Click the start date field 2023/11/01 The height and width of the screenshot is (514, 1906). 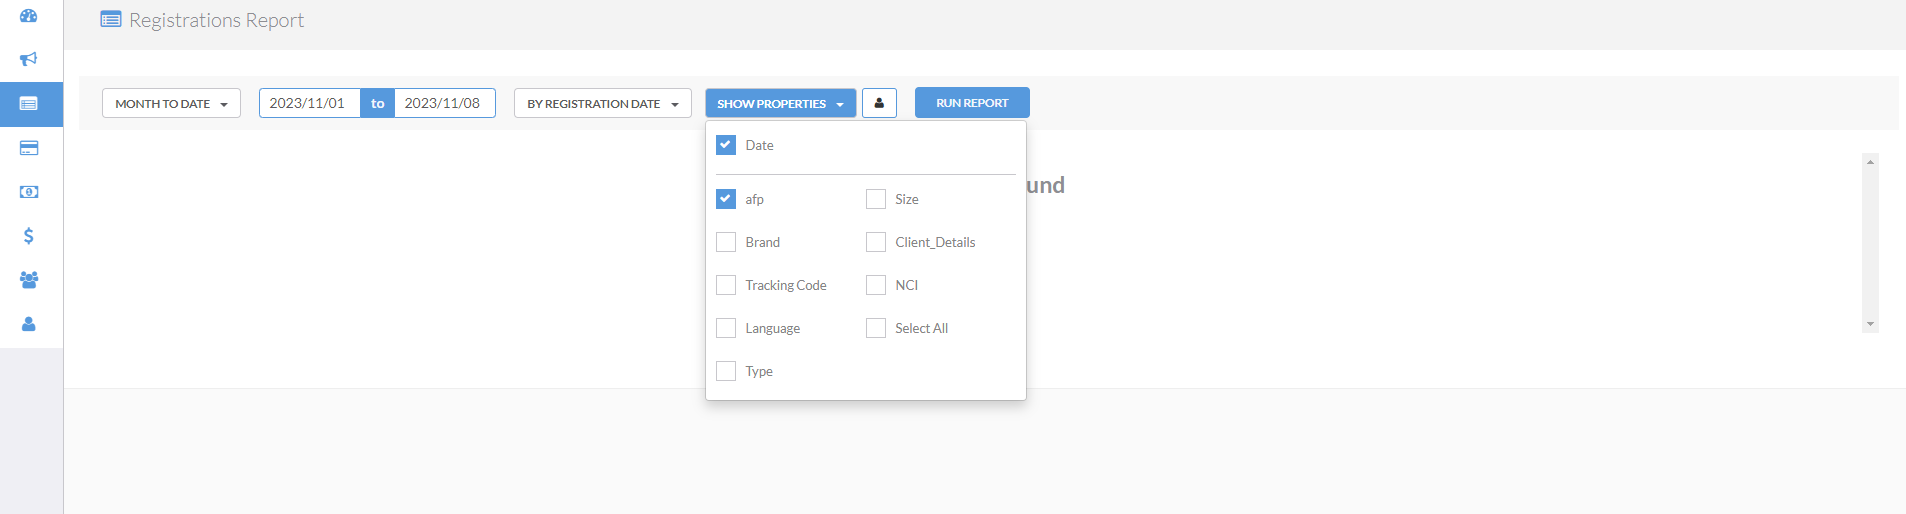(x=308, y=103)
